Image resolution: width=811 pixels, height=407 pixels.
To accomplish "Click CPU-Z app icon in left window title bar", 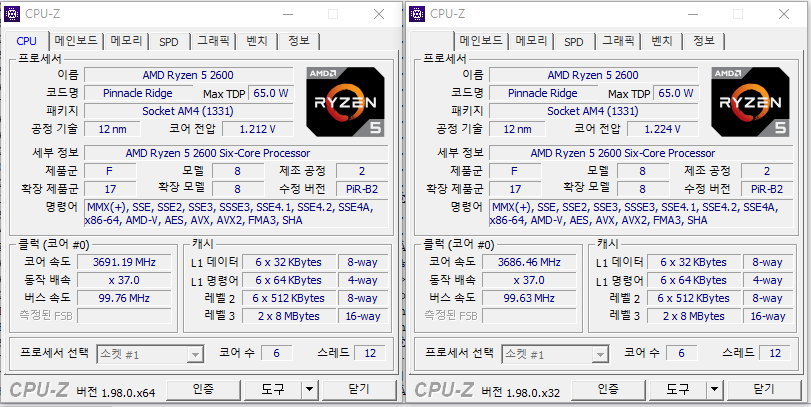I will pyautogui.click(x=12, y=14).
